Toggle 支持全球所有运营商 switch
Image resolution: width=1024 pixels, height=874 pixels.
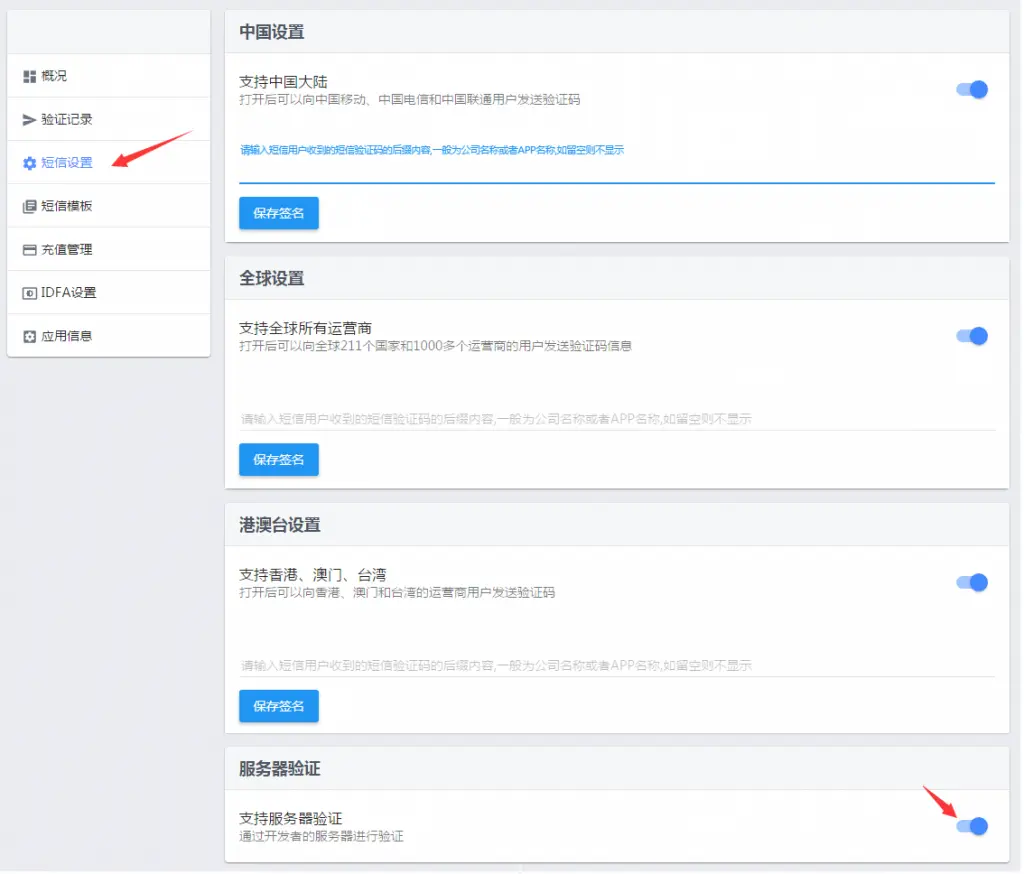pyautogui.click(x=972, y=336)
